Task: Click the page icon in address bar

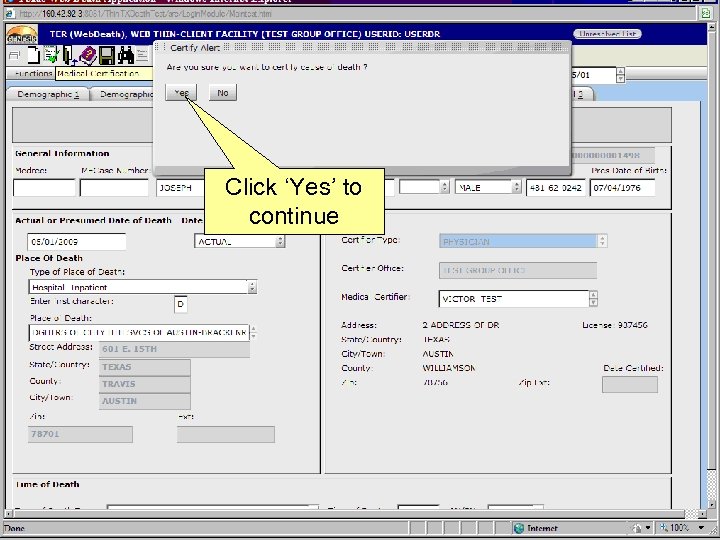Action: pyautogui.click(x=10, y=14)
